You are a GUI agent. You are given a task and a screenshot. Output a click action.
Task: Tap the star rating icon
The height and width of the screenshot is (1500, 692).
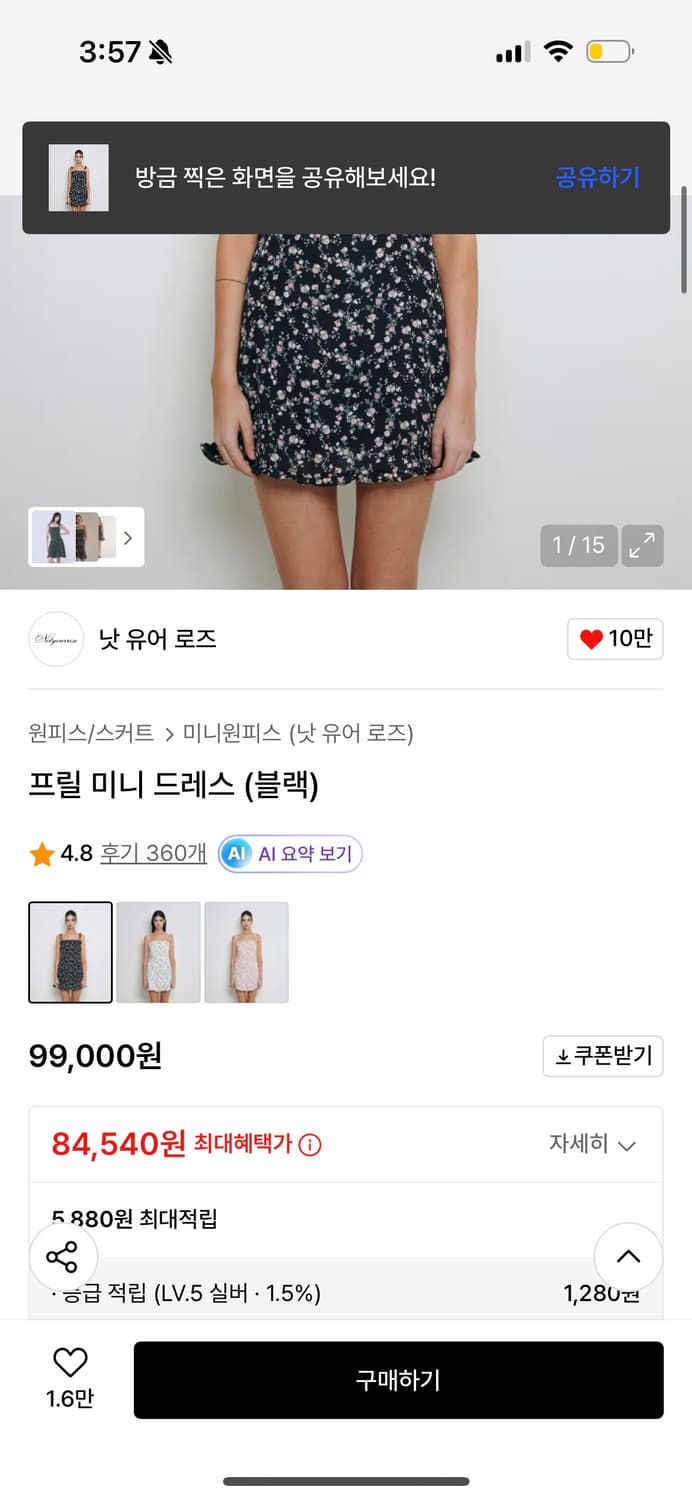41,854
